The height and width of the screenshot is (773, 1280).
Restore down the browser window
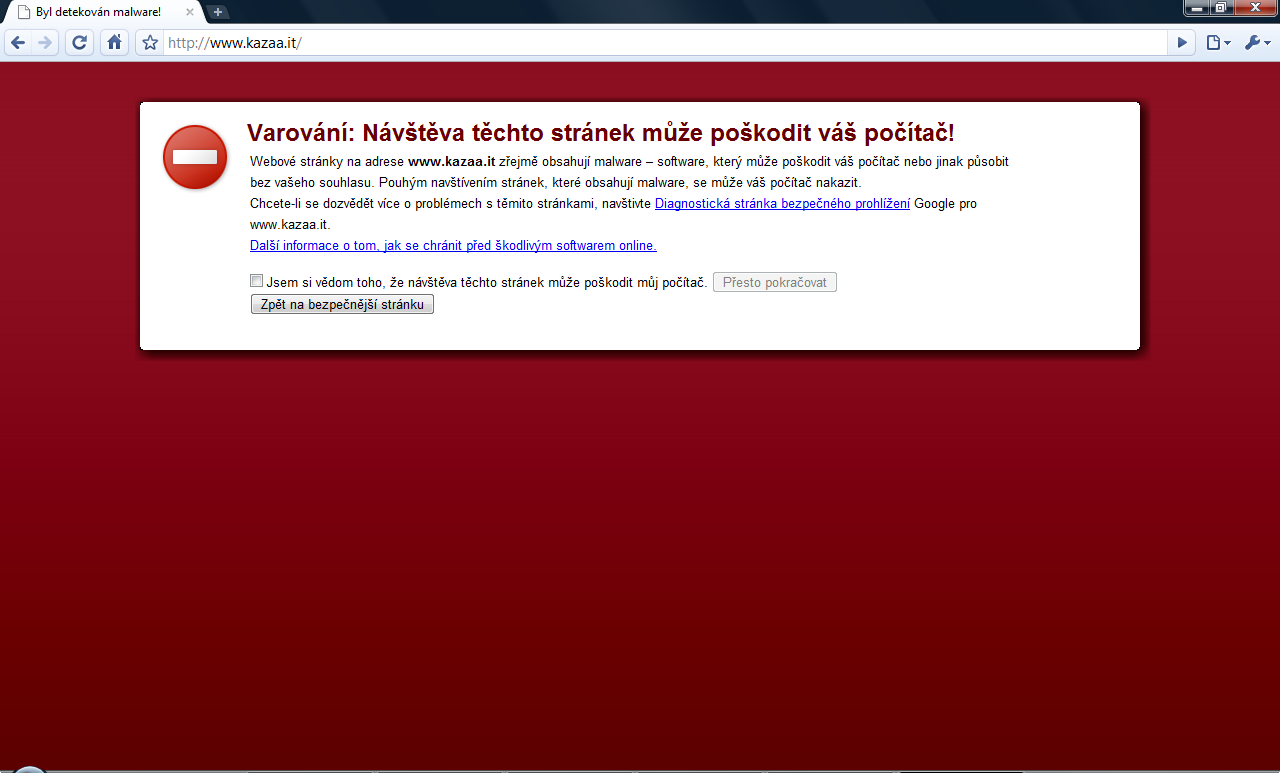click(x=1222, y=7)
